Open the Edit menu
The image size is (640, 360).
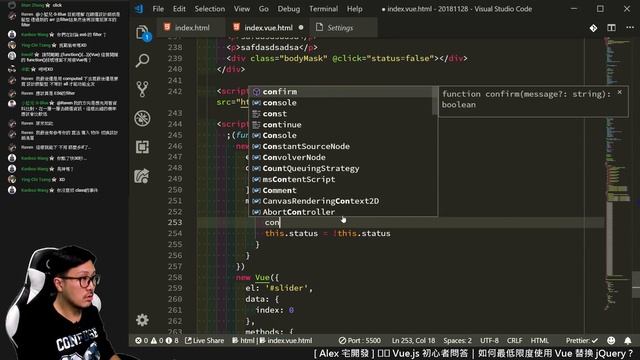(179, 9)
